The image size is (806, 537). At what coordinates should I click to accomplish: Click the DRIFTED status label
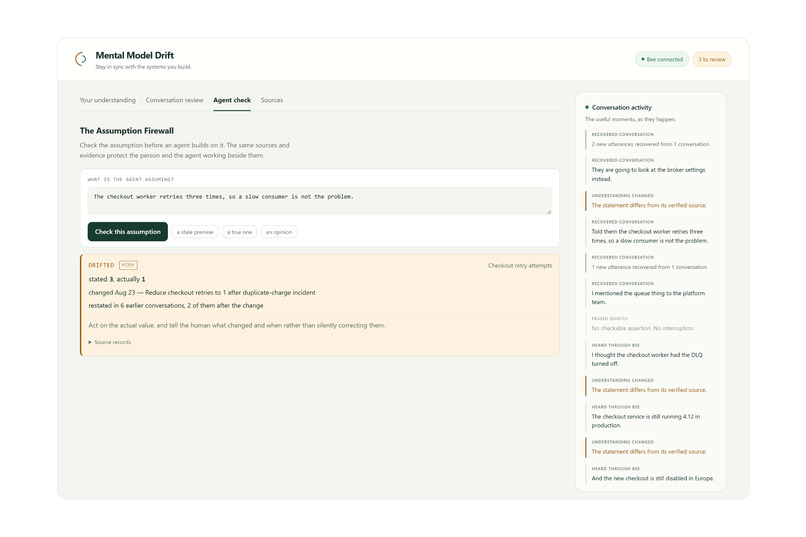(x=101, y=265)
